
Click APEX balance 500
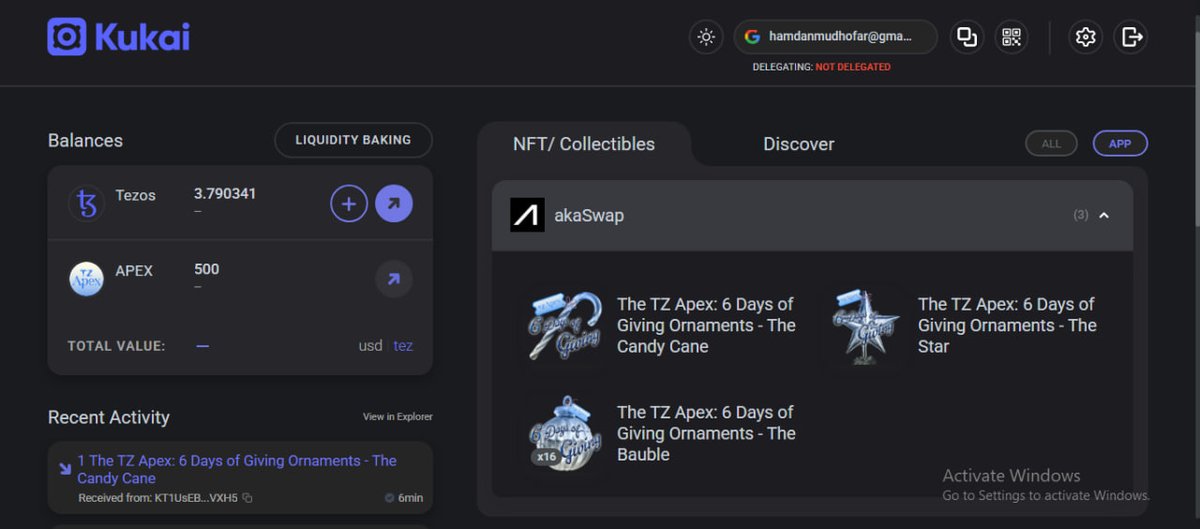[x=207, y=269]
